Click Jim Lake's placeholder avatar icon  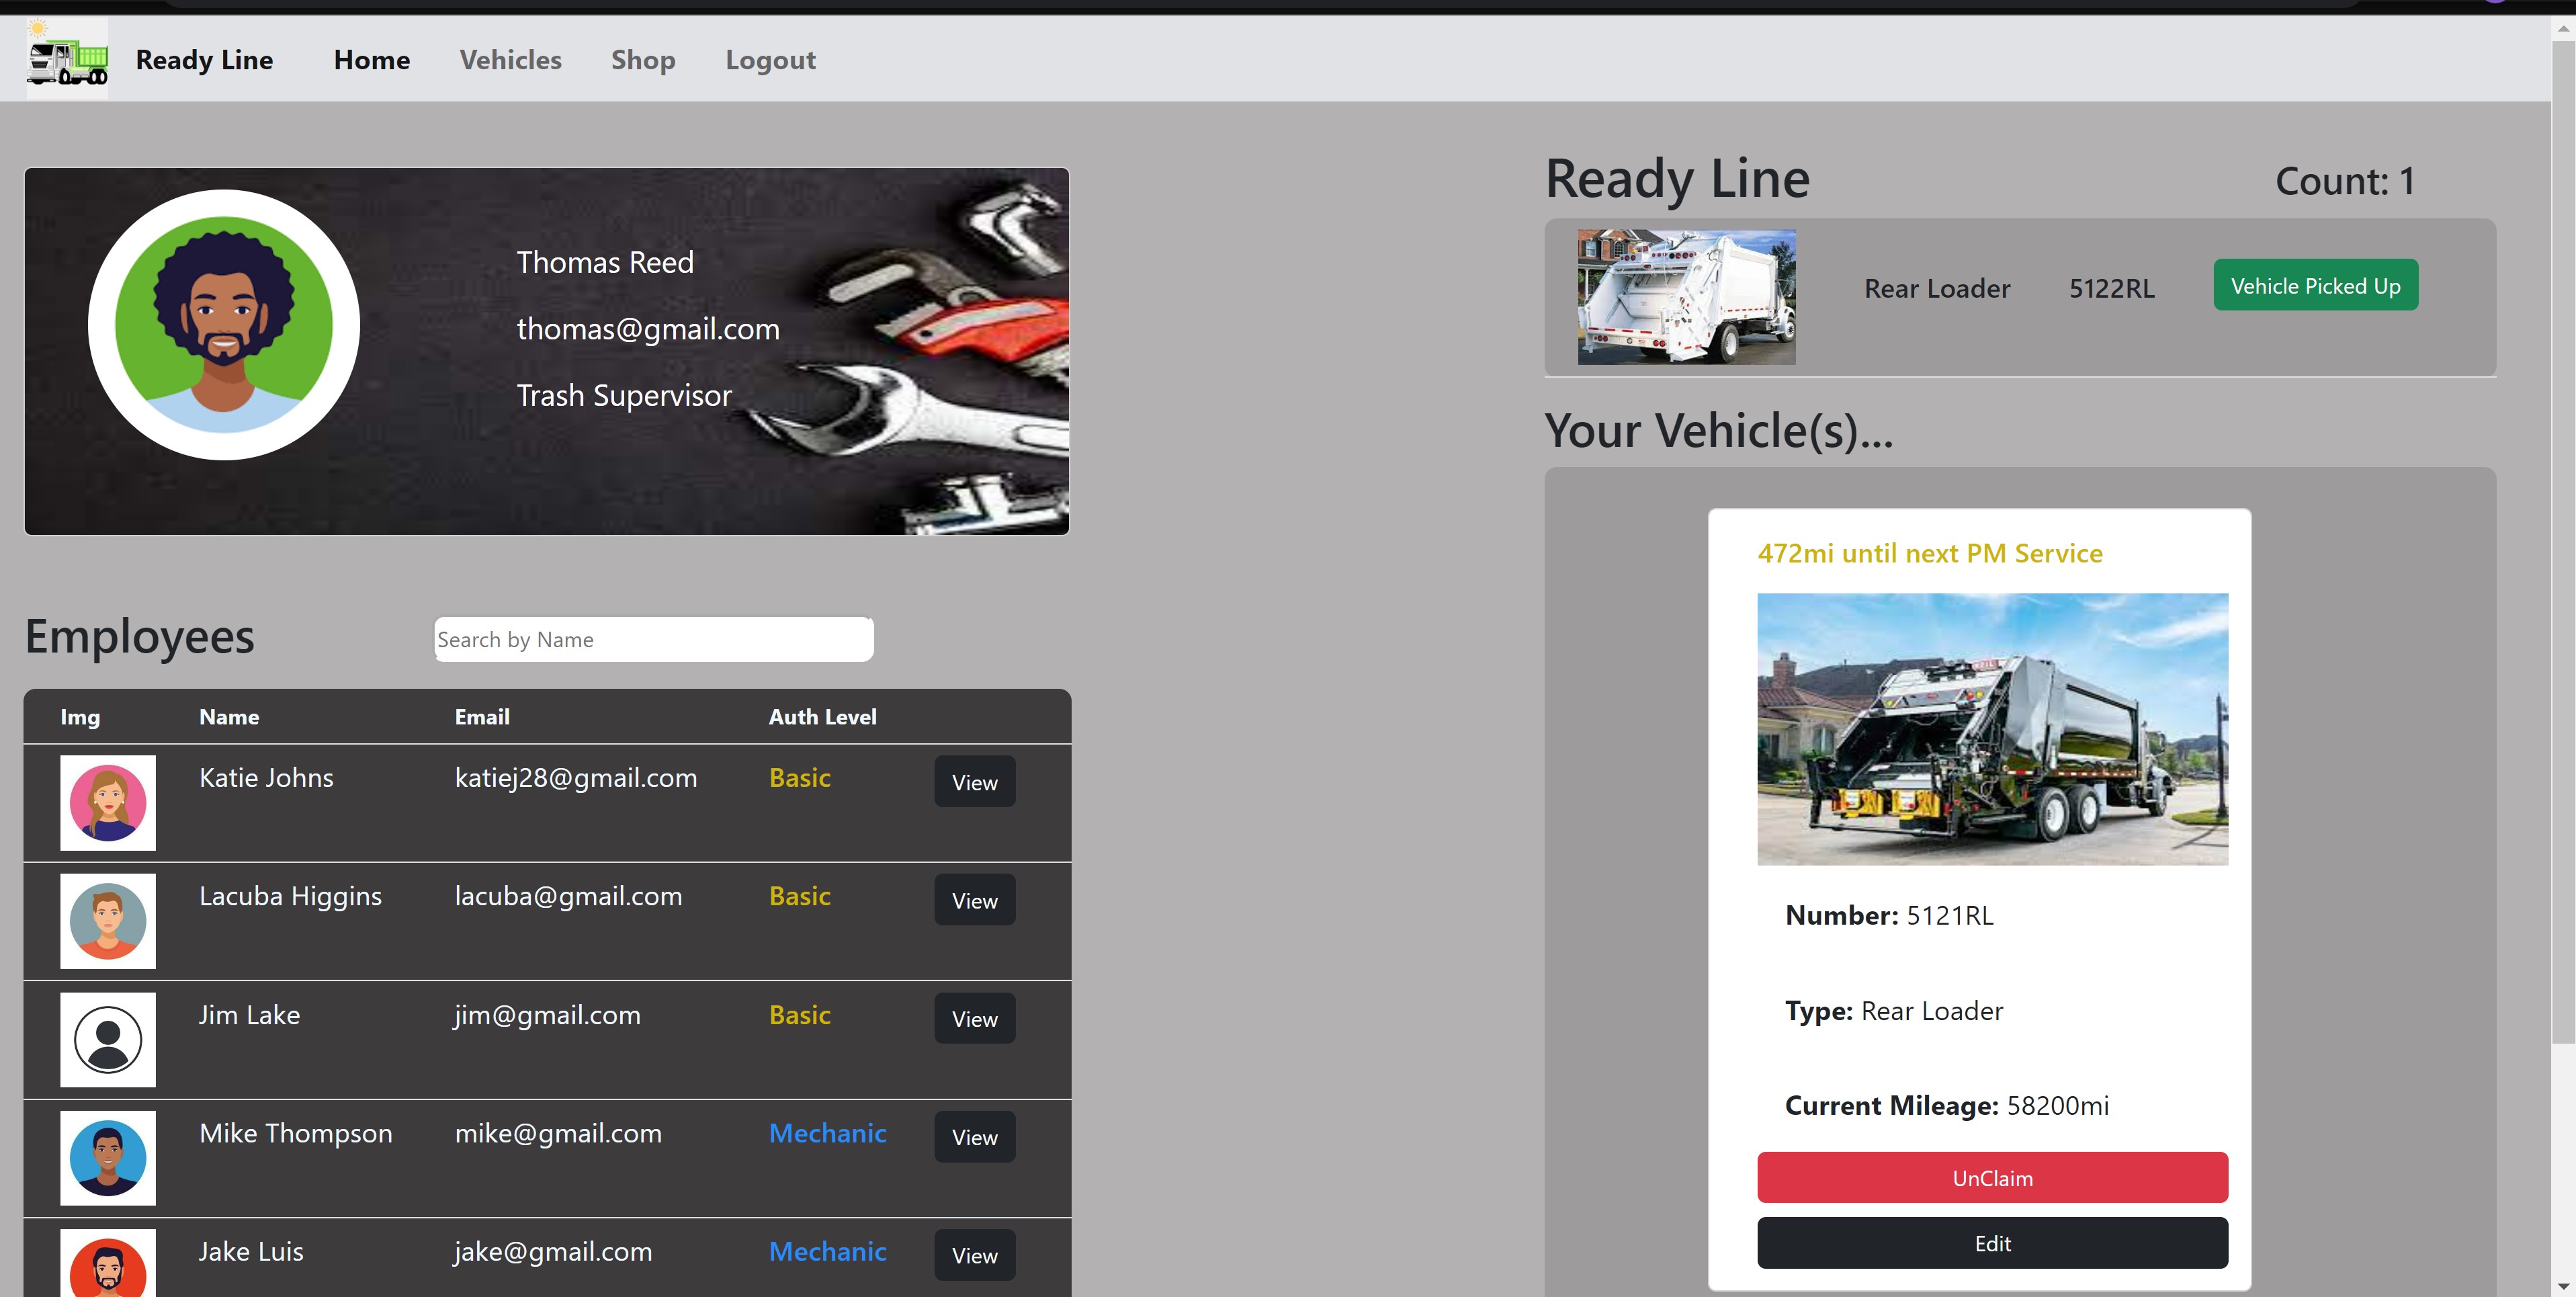point(108,1039)
